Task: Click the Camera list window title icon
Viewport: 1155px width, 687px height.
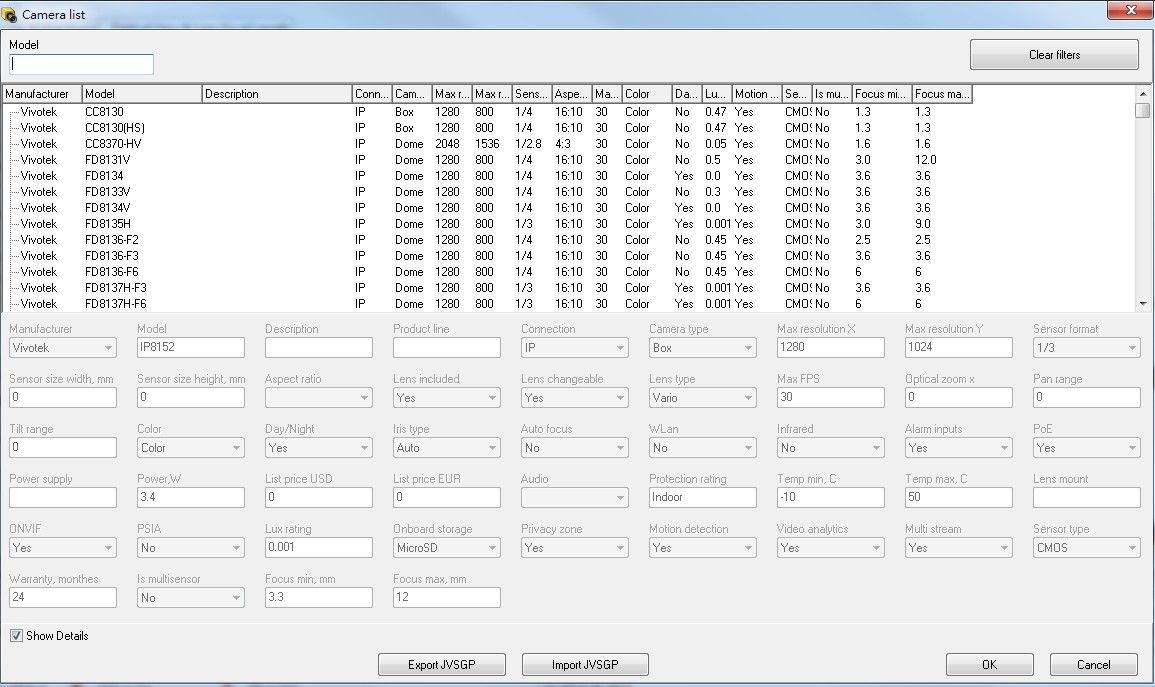Action: click(11, 15)
